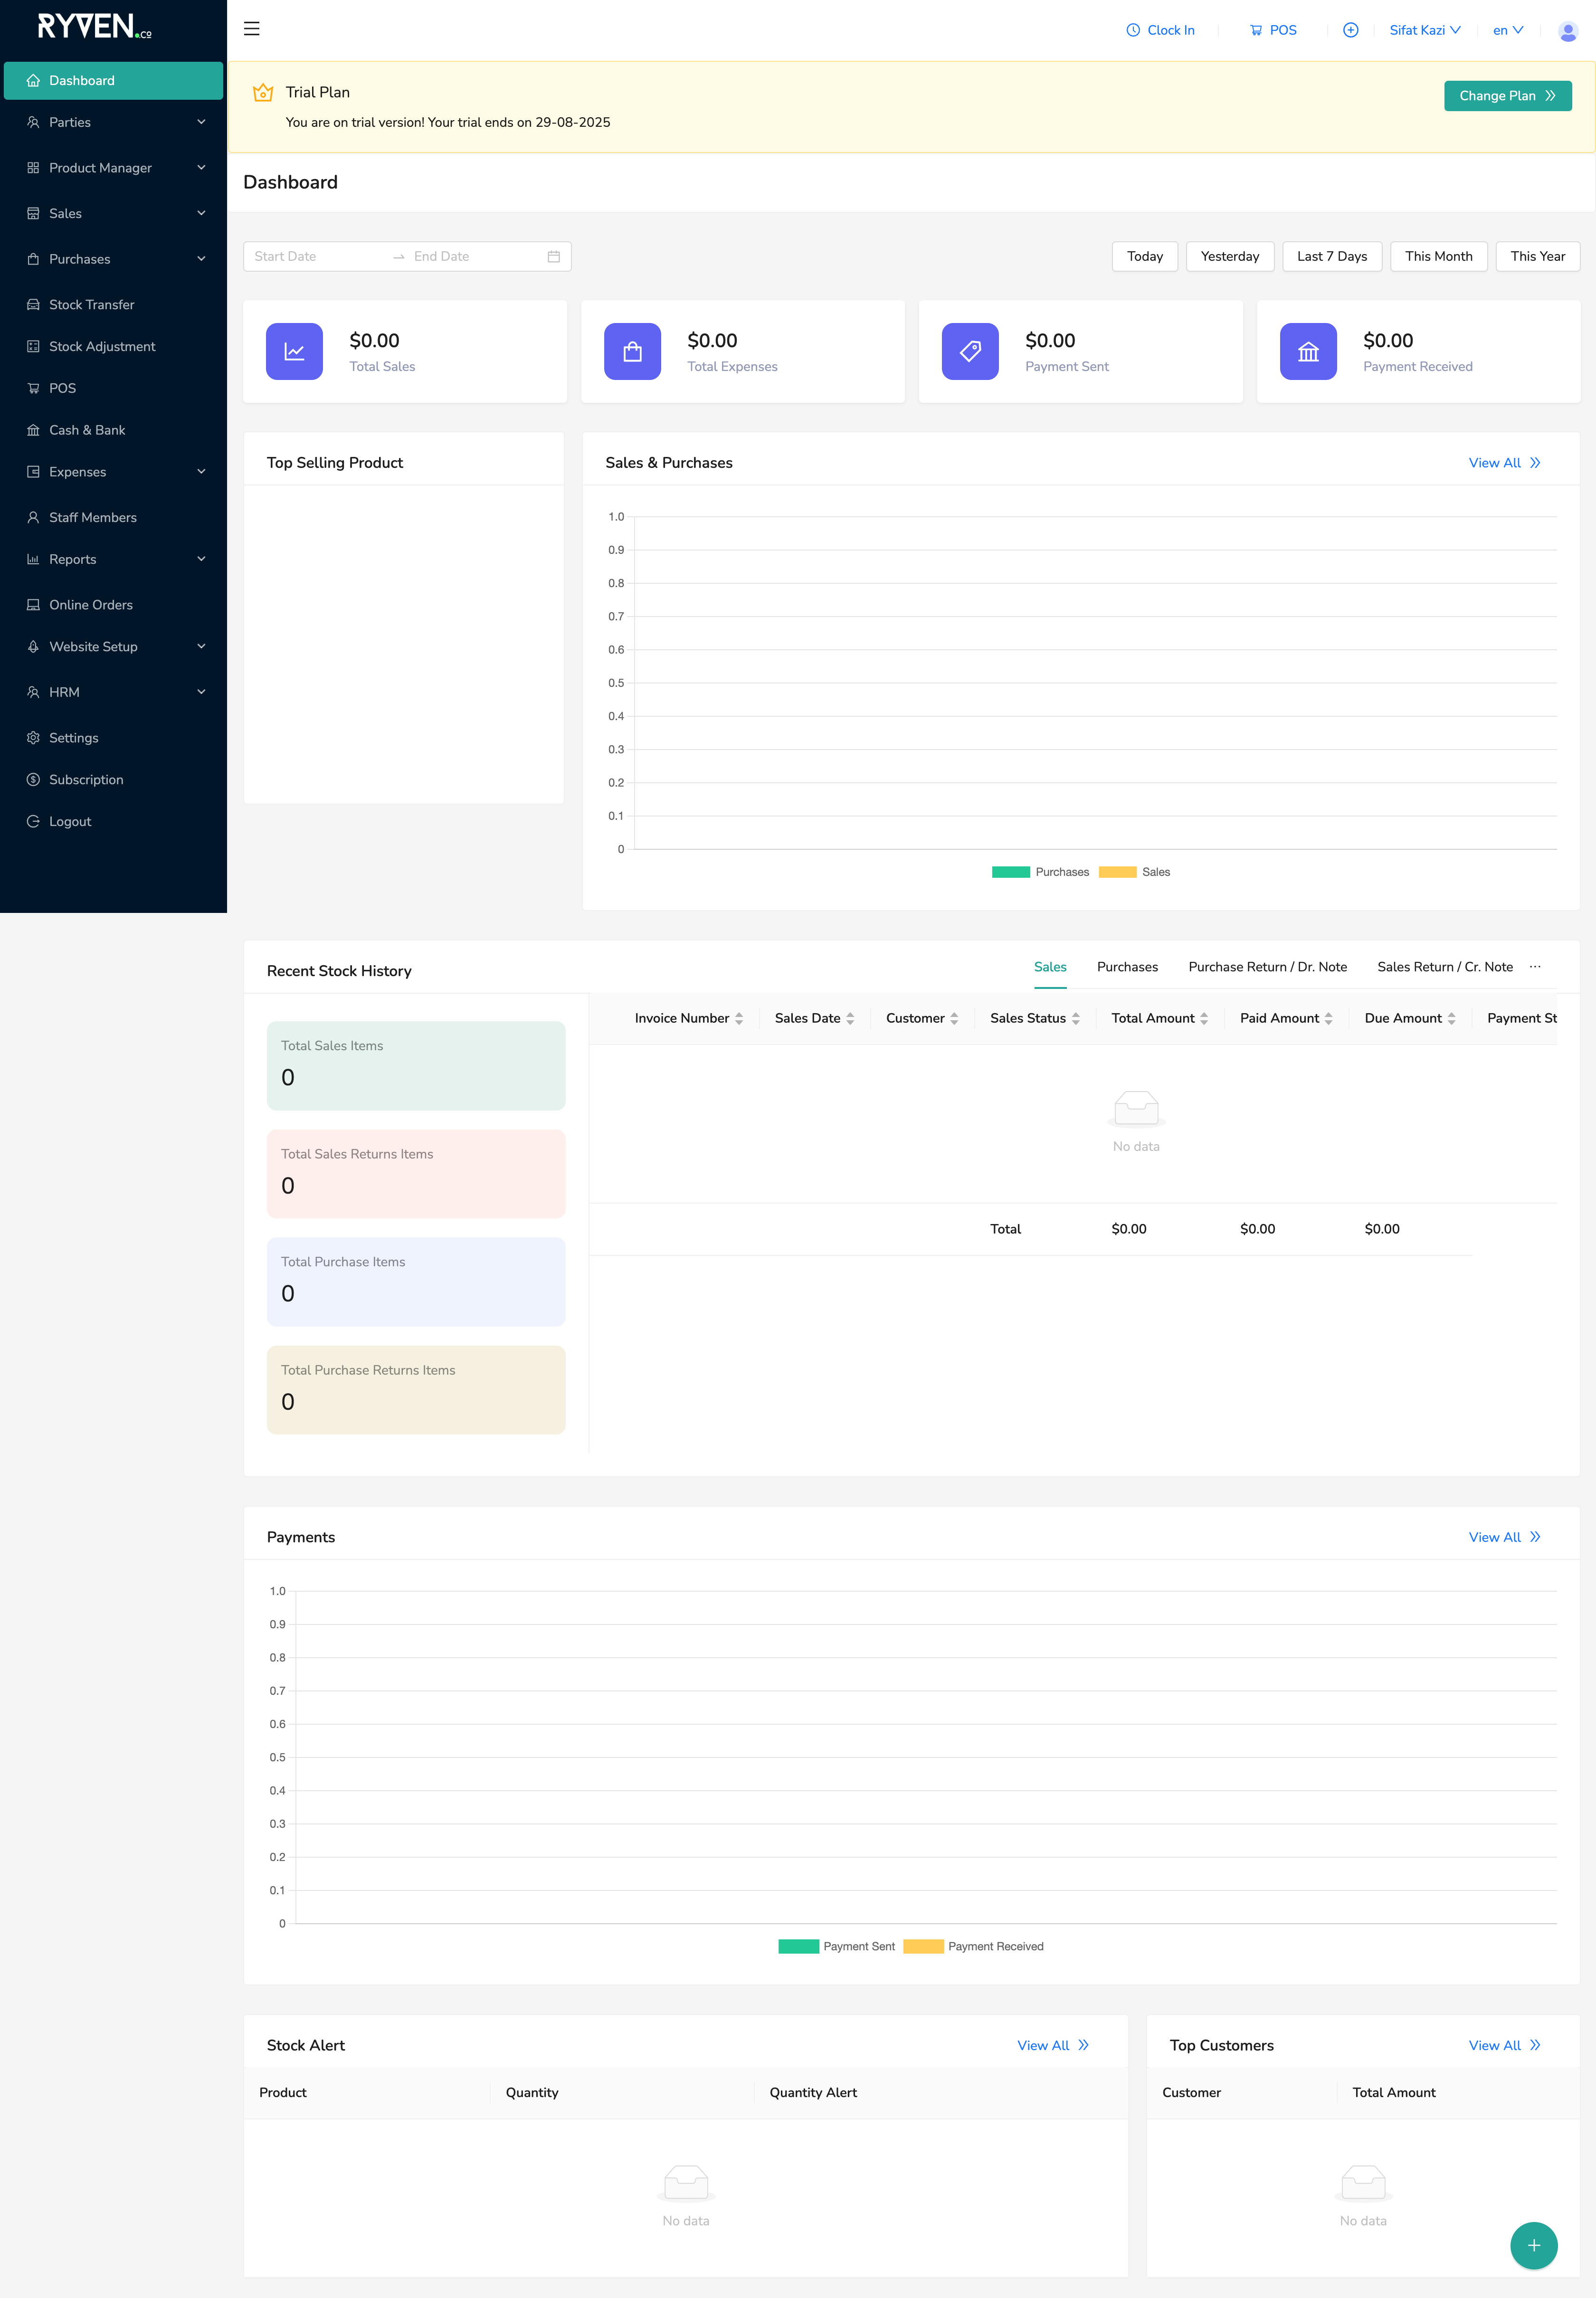The width and height of the screenshot is (1596, 2298).
Task: Click the Total Expenses bag icon
Action: click(x=632, y=351)
